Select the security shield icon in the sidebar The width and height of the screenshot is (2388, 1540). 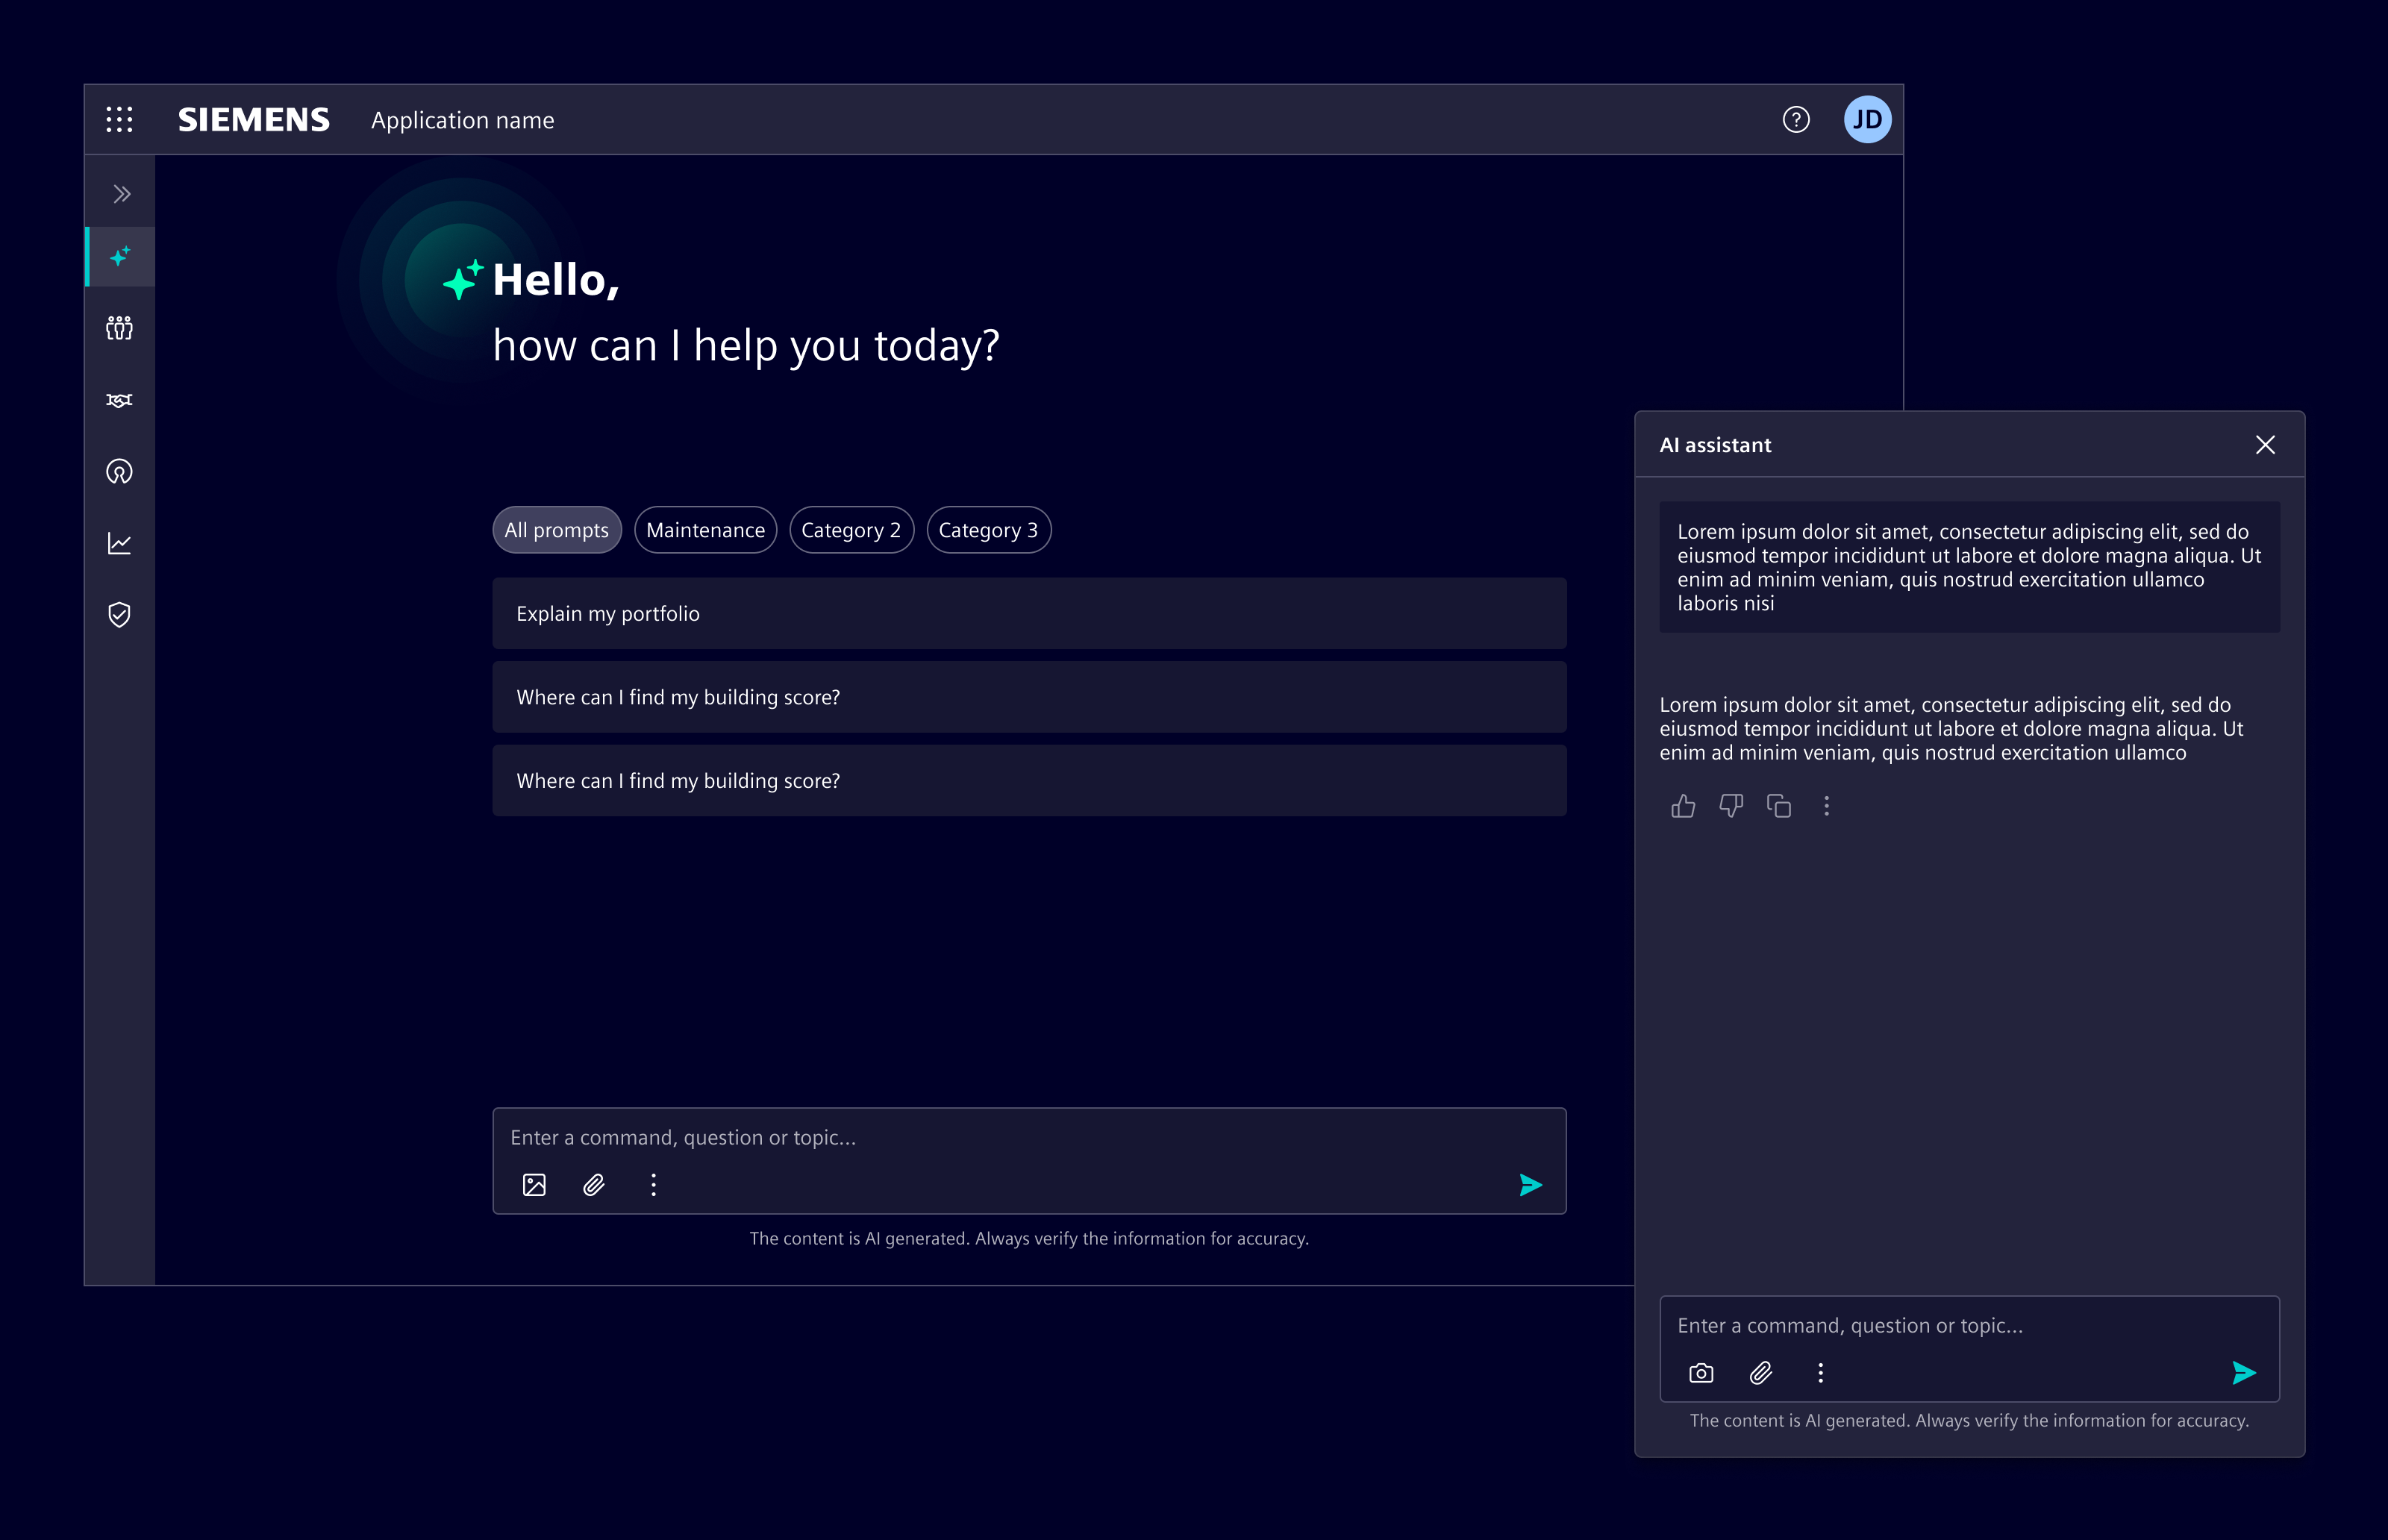click(x=119, y=615)
